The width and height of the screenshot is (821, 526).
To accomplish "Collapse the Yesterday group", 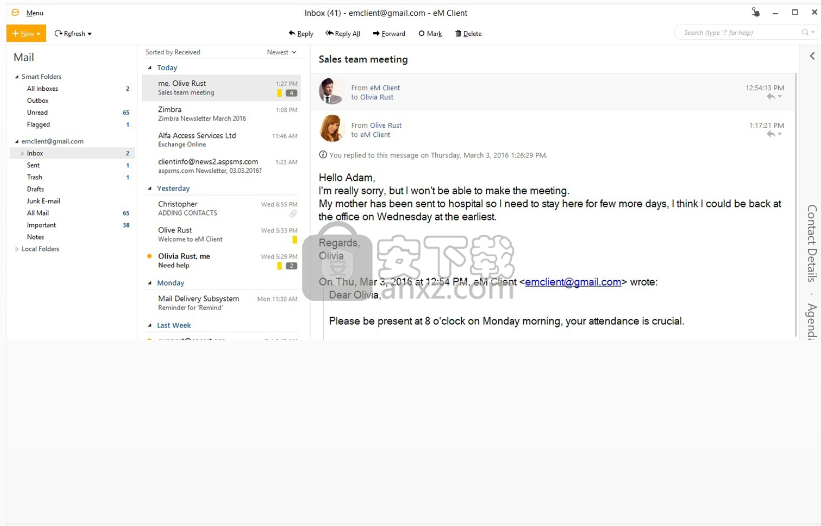I will pos(150,188).
